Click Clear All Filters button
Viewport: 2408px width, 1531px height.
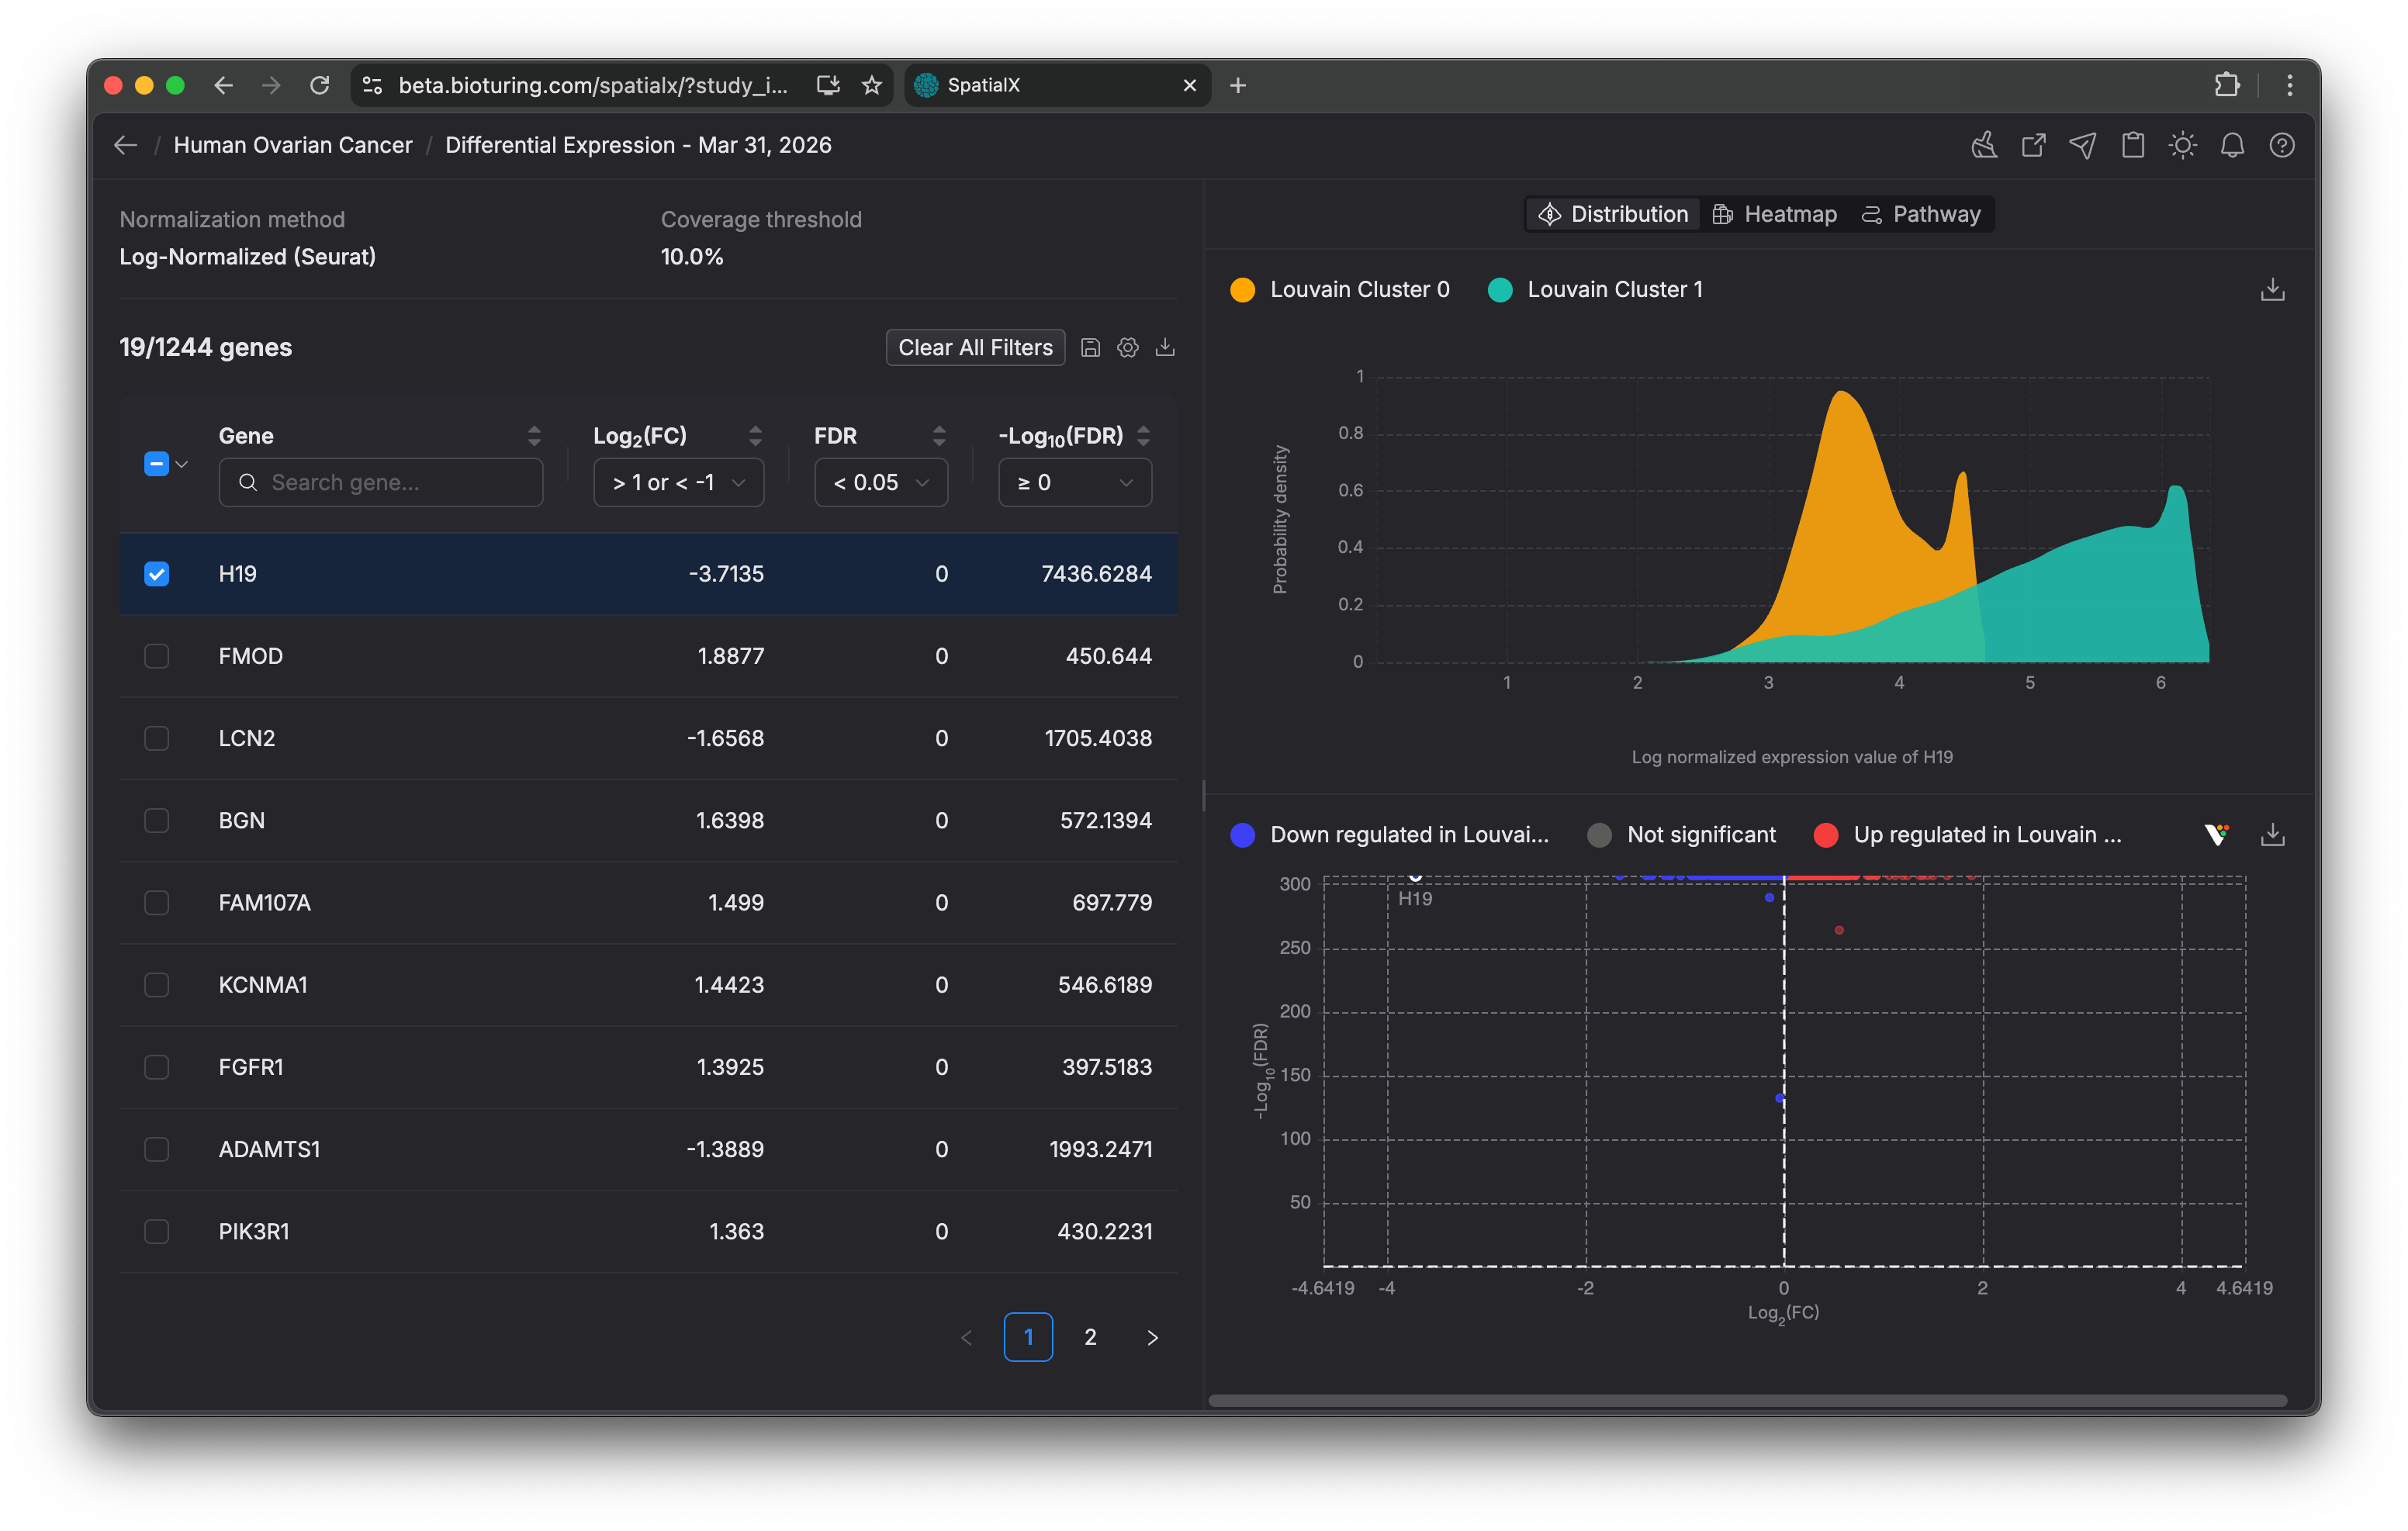pos(975,348)
